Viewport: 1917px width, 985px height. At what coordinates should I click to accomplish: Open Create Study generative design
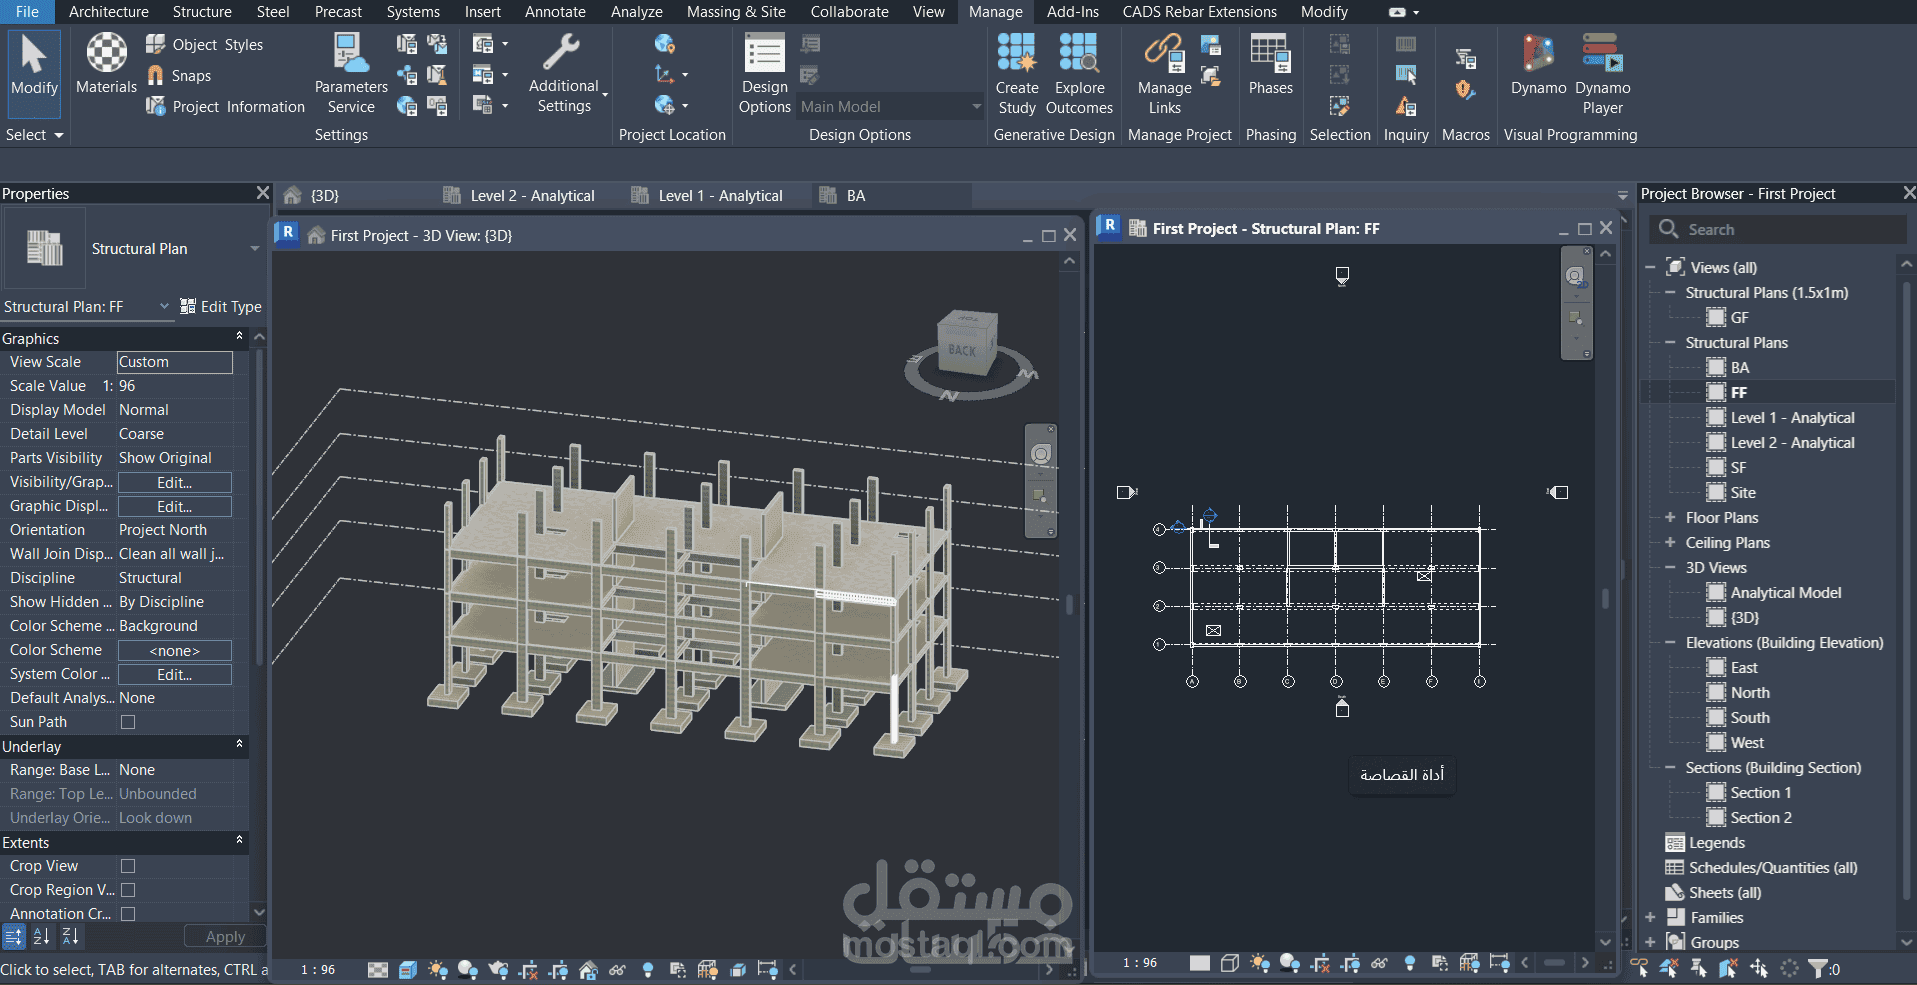point(1017,74)
